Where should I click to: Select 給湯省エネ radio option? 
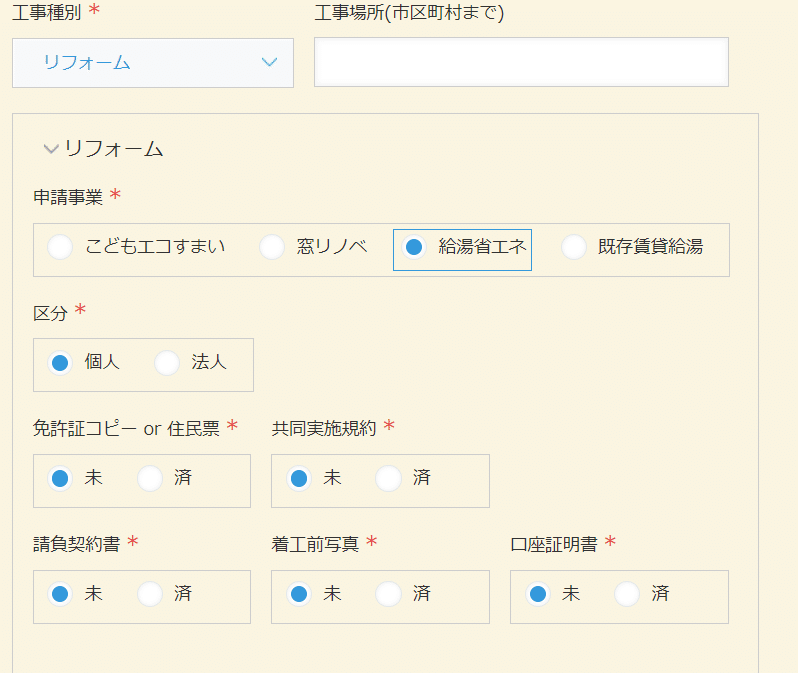(414, 247)
